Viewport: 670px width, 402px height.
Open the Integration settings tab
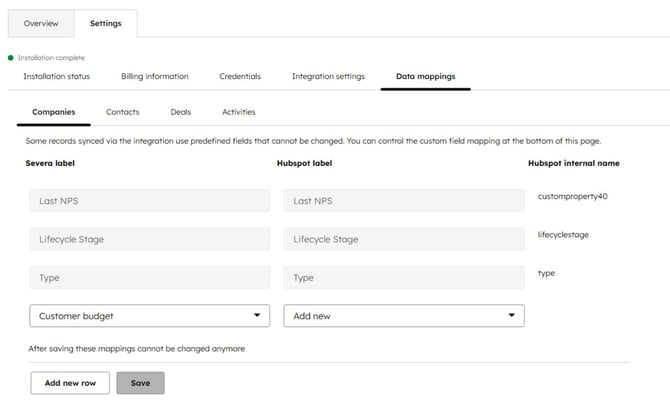coord(328,76)
